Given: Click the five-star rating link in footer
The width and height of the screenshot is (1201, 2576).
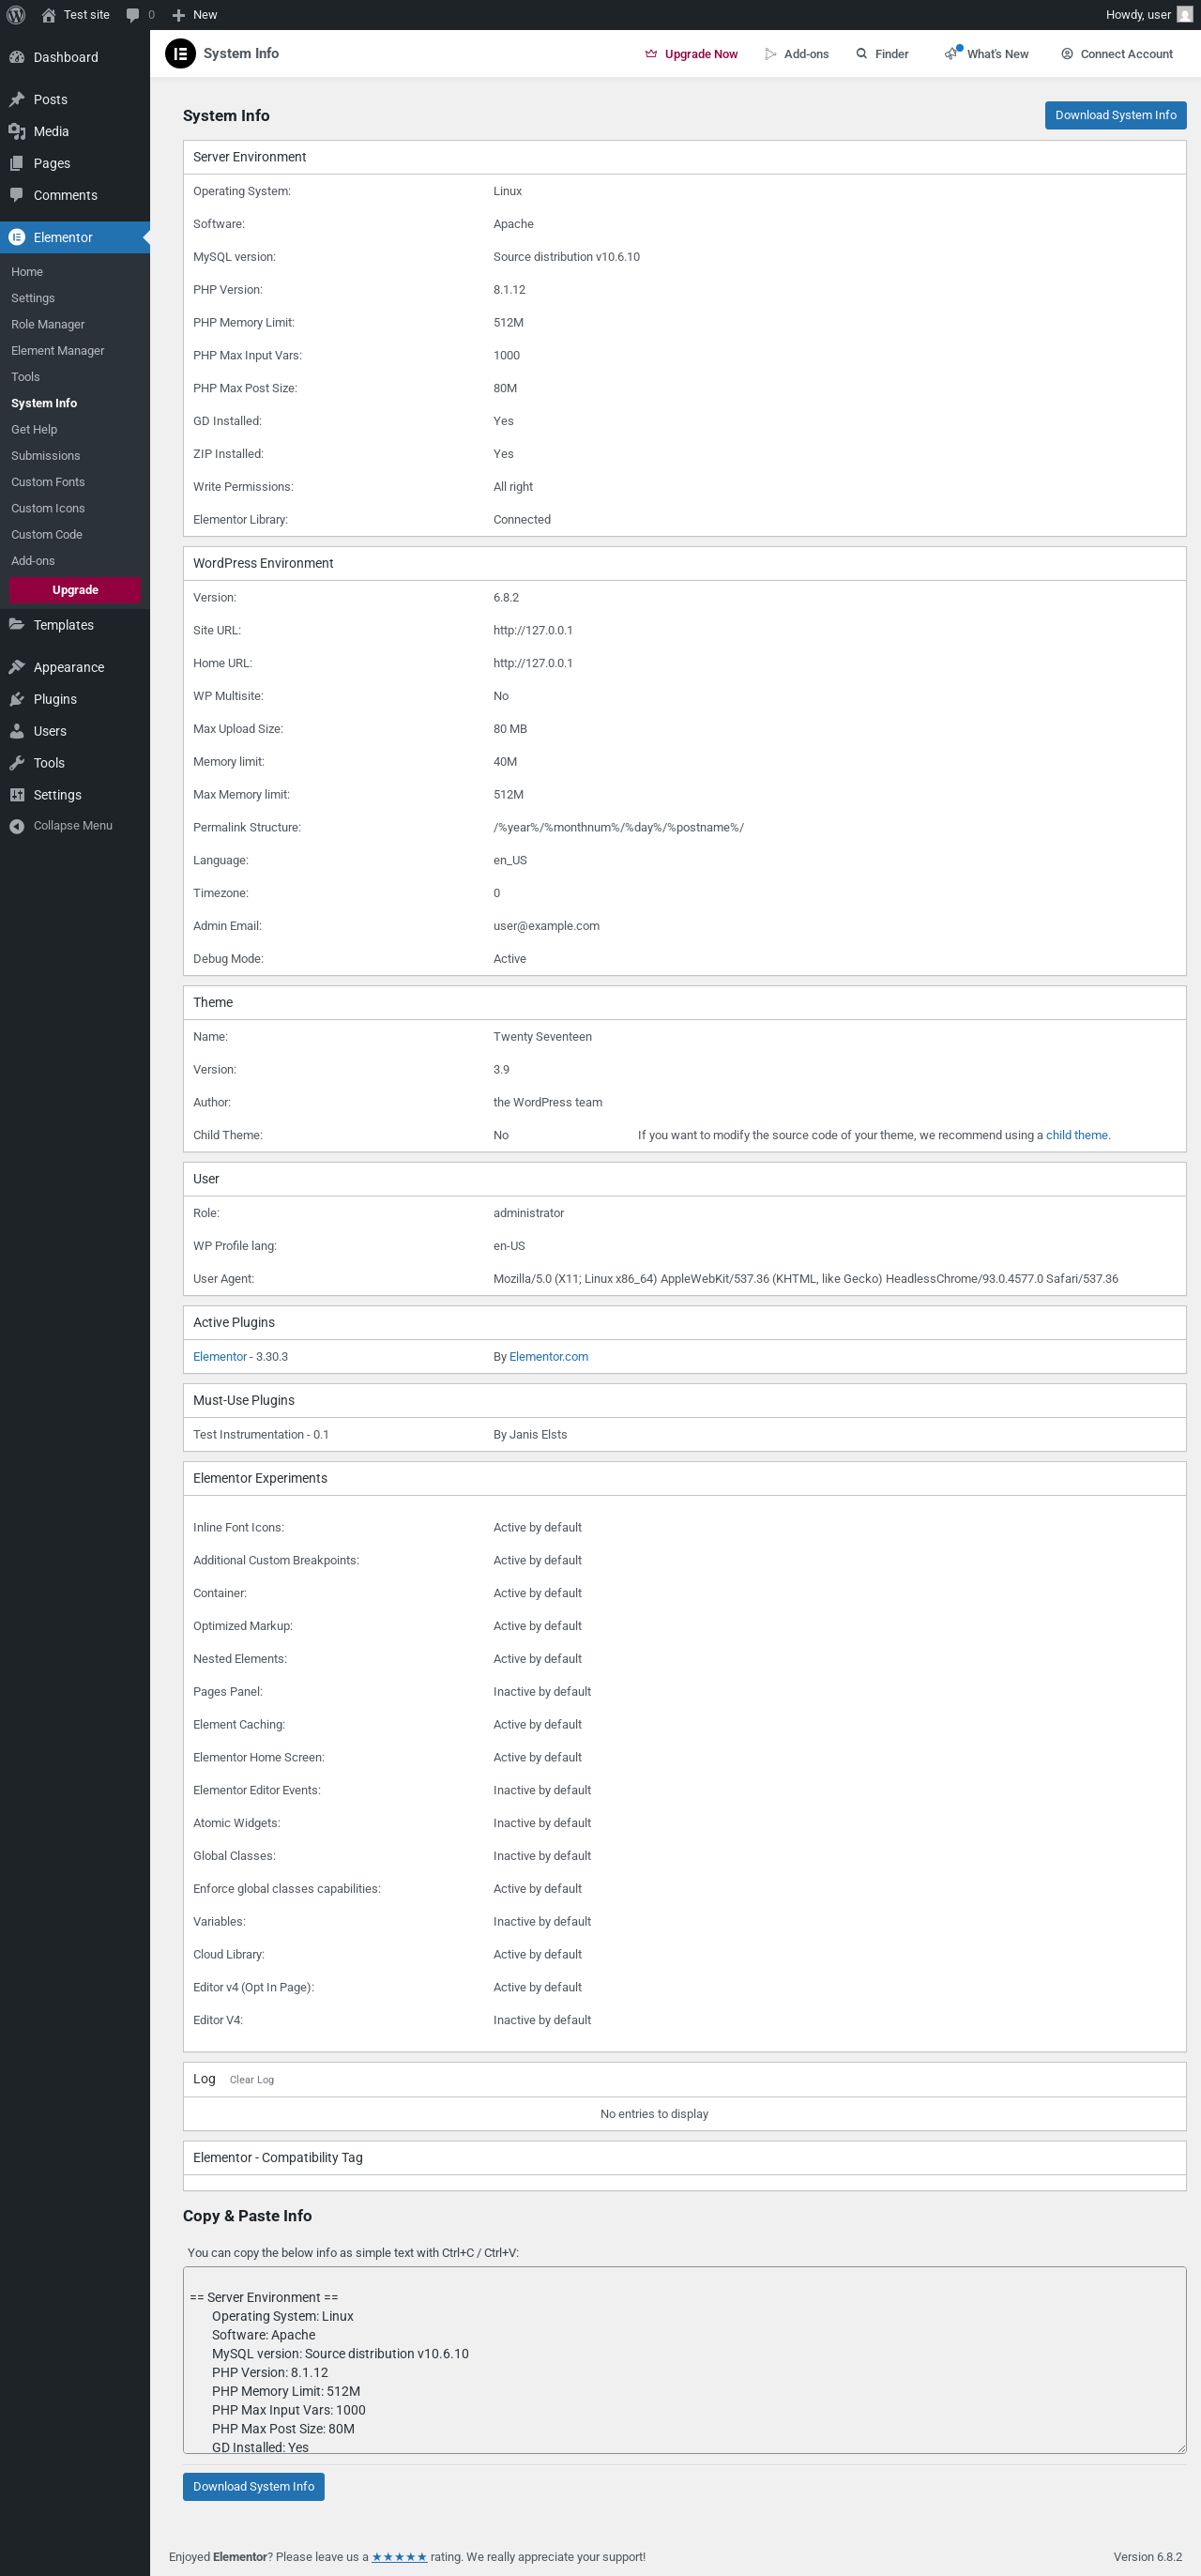Looking at the screenshot, I should coord(399,2556).
